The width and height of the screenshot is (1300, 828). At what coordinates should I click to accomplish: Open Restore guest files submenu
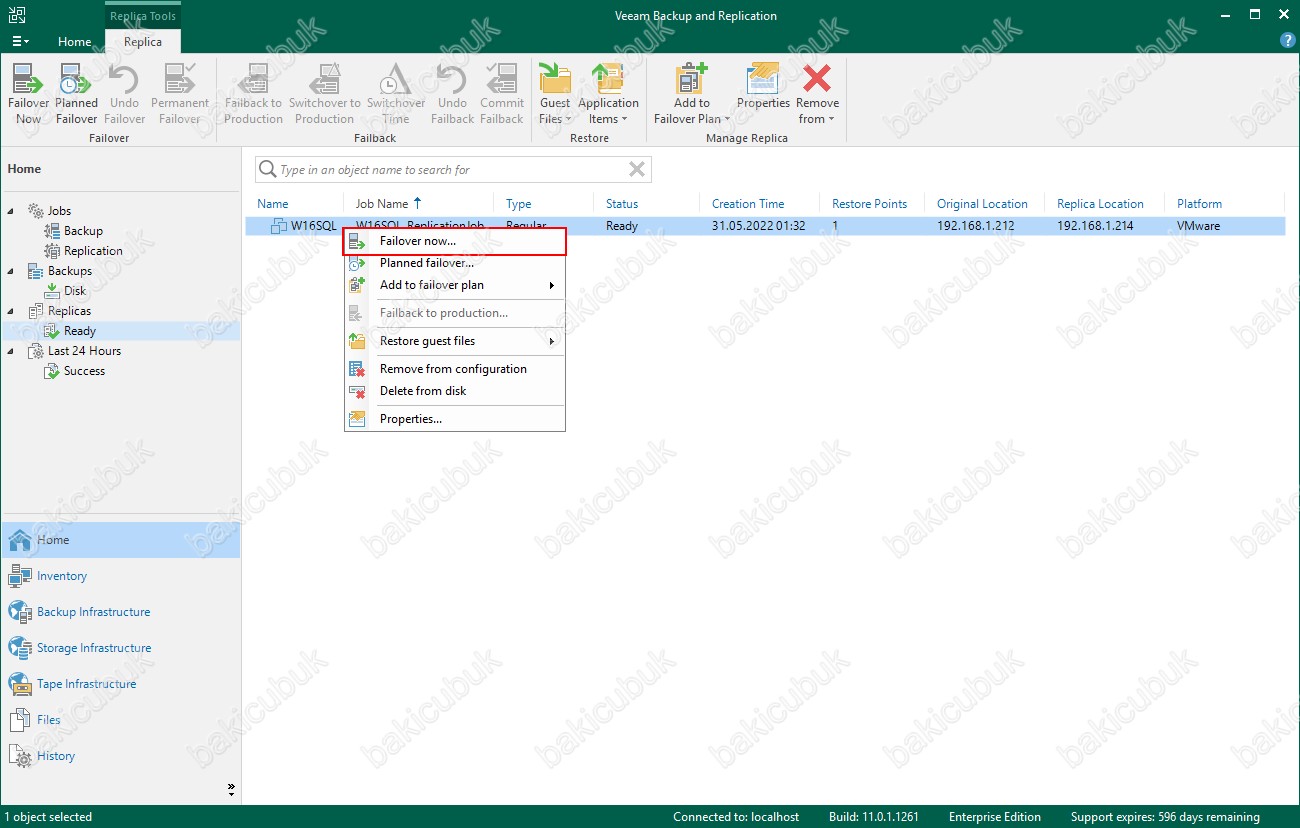pos(455,341)
